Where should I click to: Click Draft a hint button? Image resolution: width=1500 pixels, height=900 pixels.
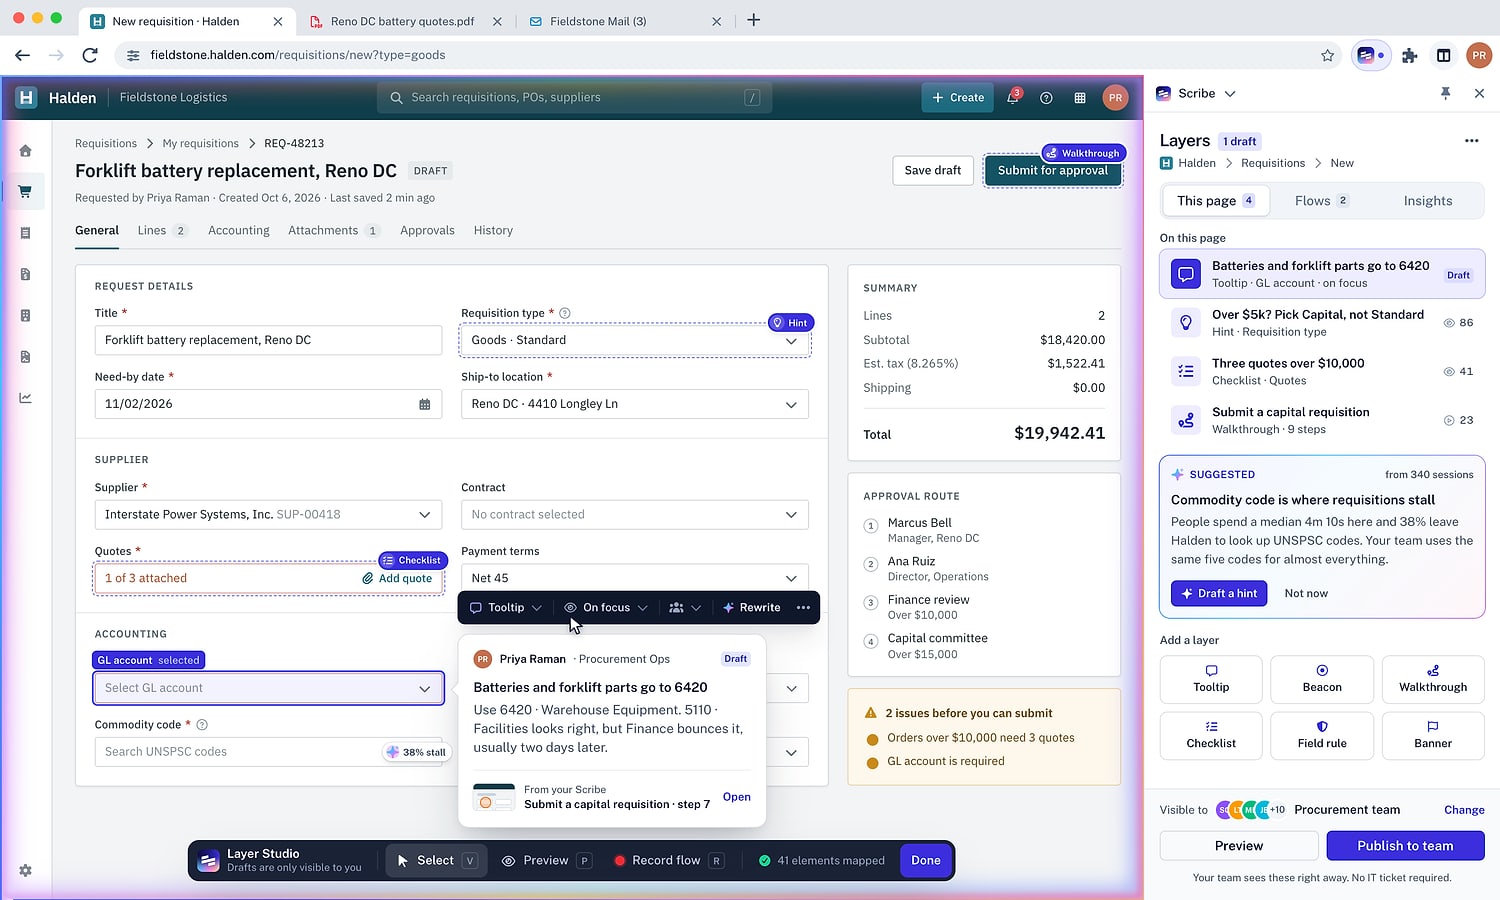tap(1219, 594)
